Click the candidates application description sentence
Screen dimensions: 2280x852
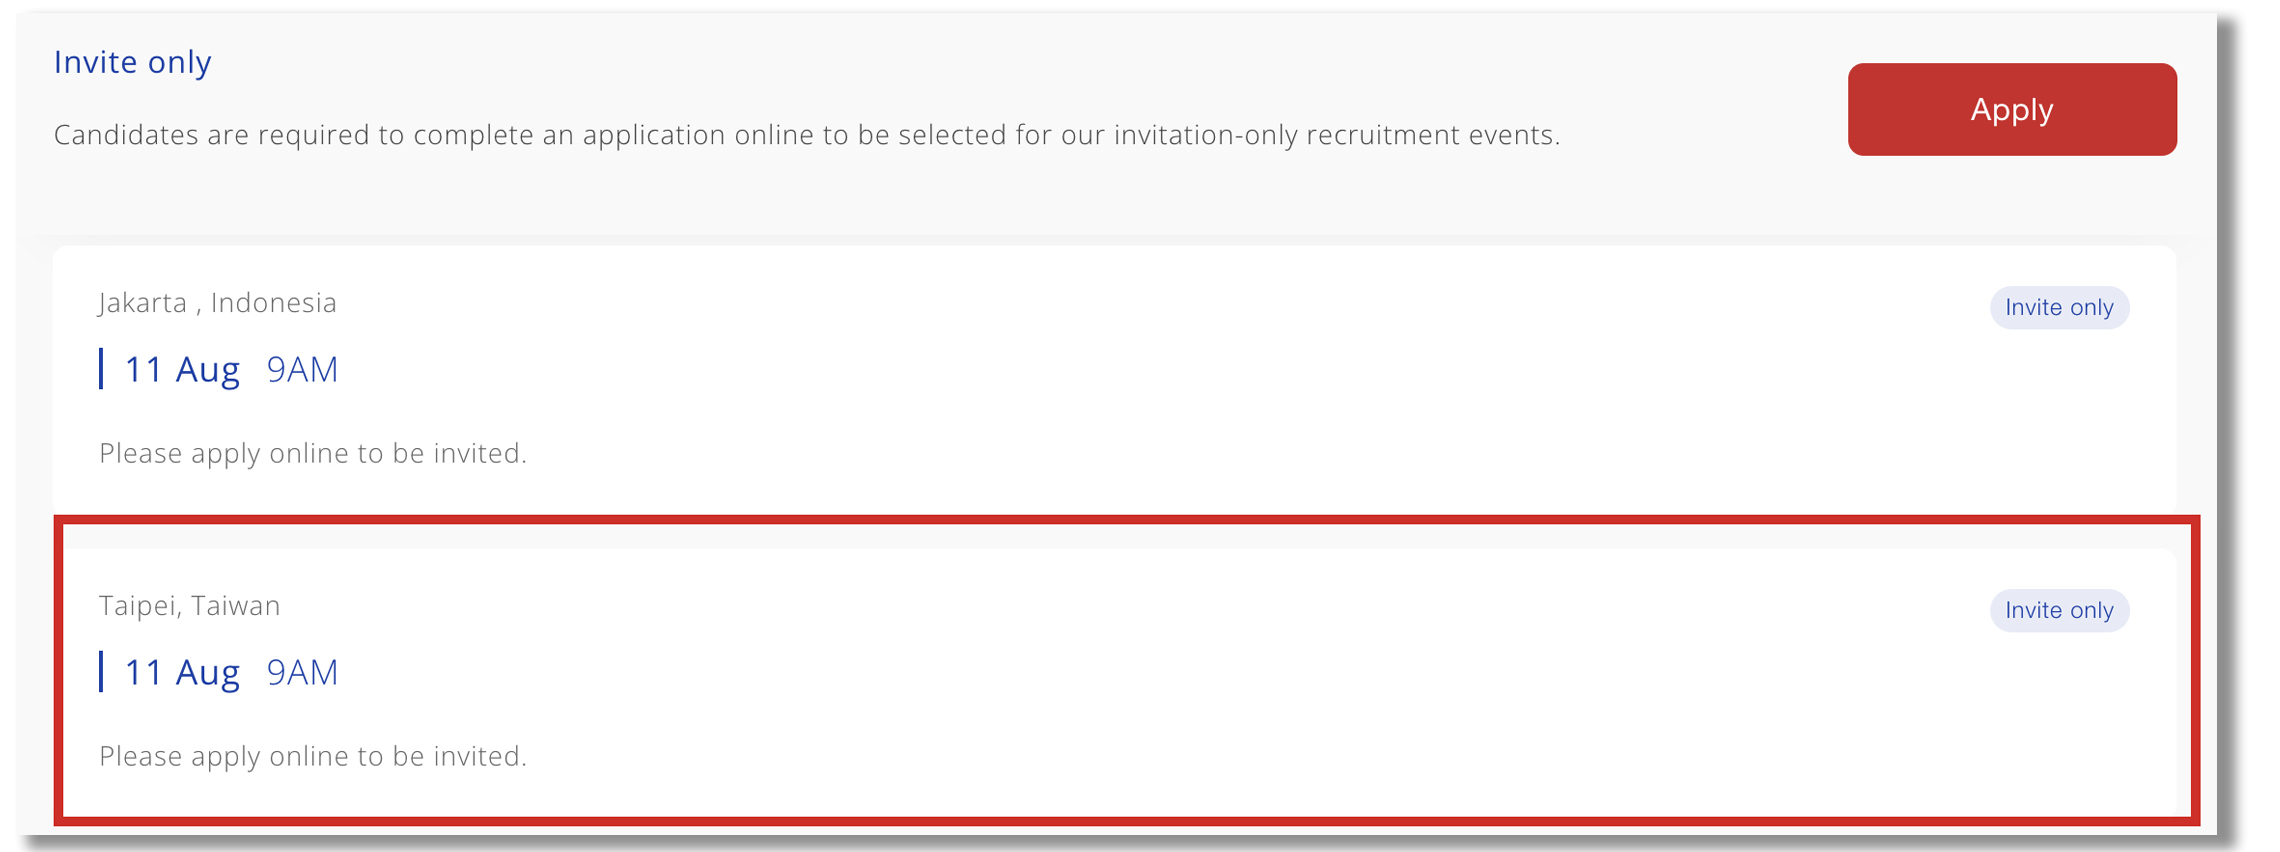pyautogui.click(x=806, y=135)
